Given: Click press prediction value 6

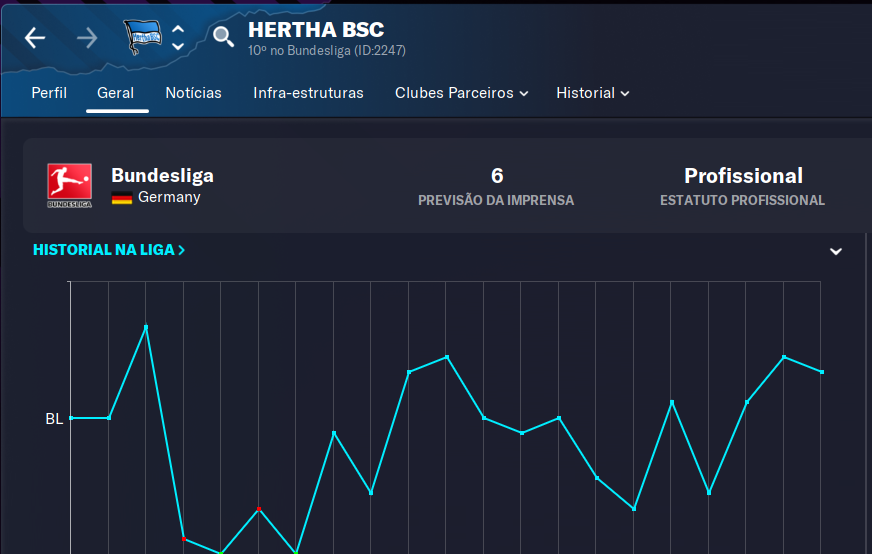Looking at the screenshot, I should (497, 176).
